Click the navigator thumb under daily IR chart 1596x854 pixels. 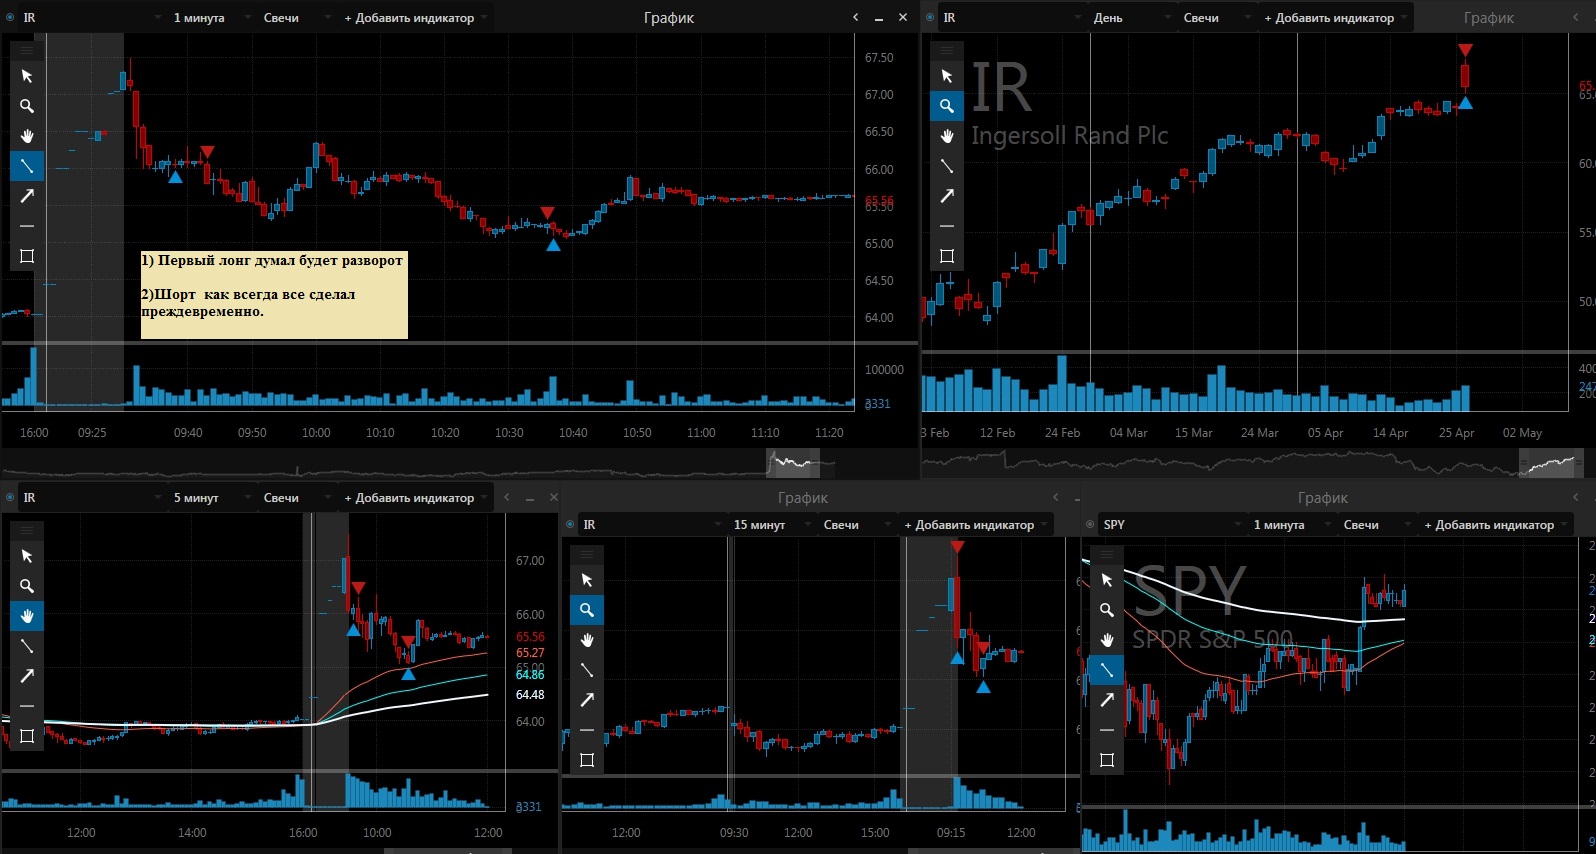coord(1551,463)
